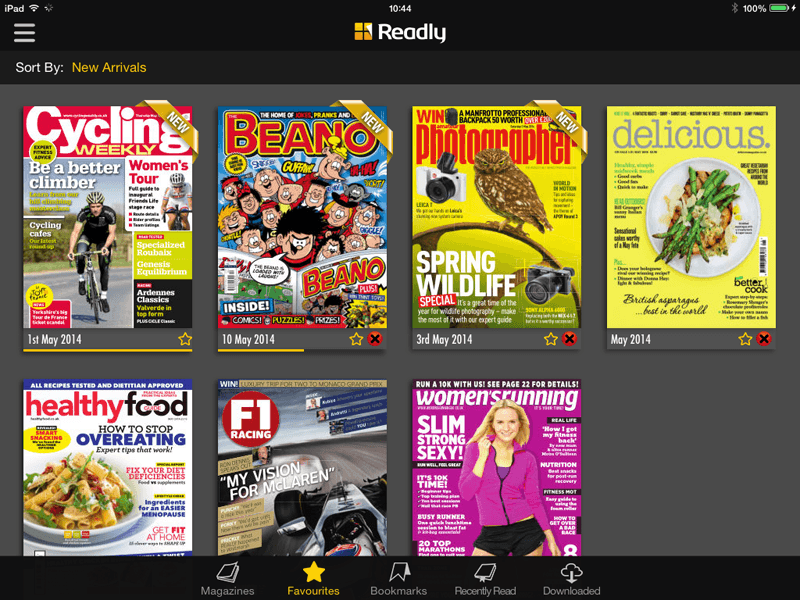Open the Women's Running cover
The height and width of the screenshot is (600, 800).
(496, 467)
